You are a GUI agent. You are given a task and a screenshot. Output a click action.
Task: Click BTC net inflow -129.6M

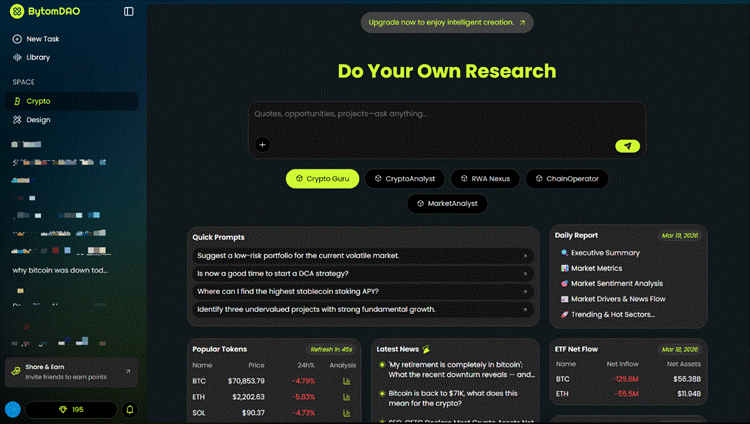[625, 379]
